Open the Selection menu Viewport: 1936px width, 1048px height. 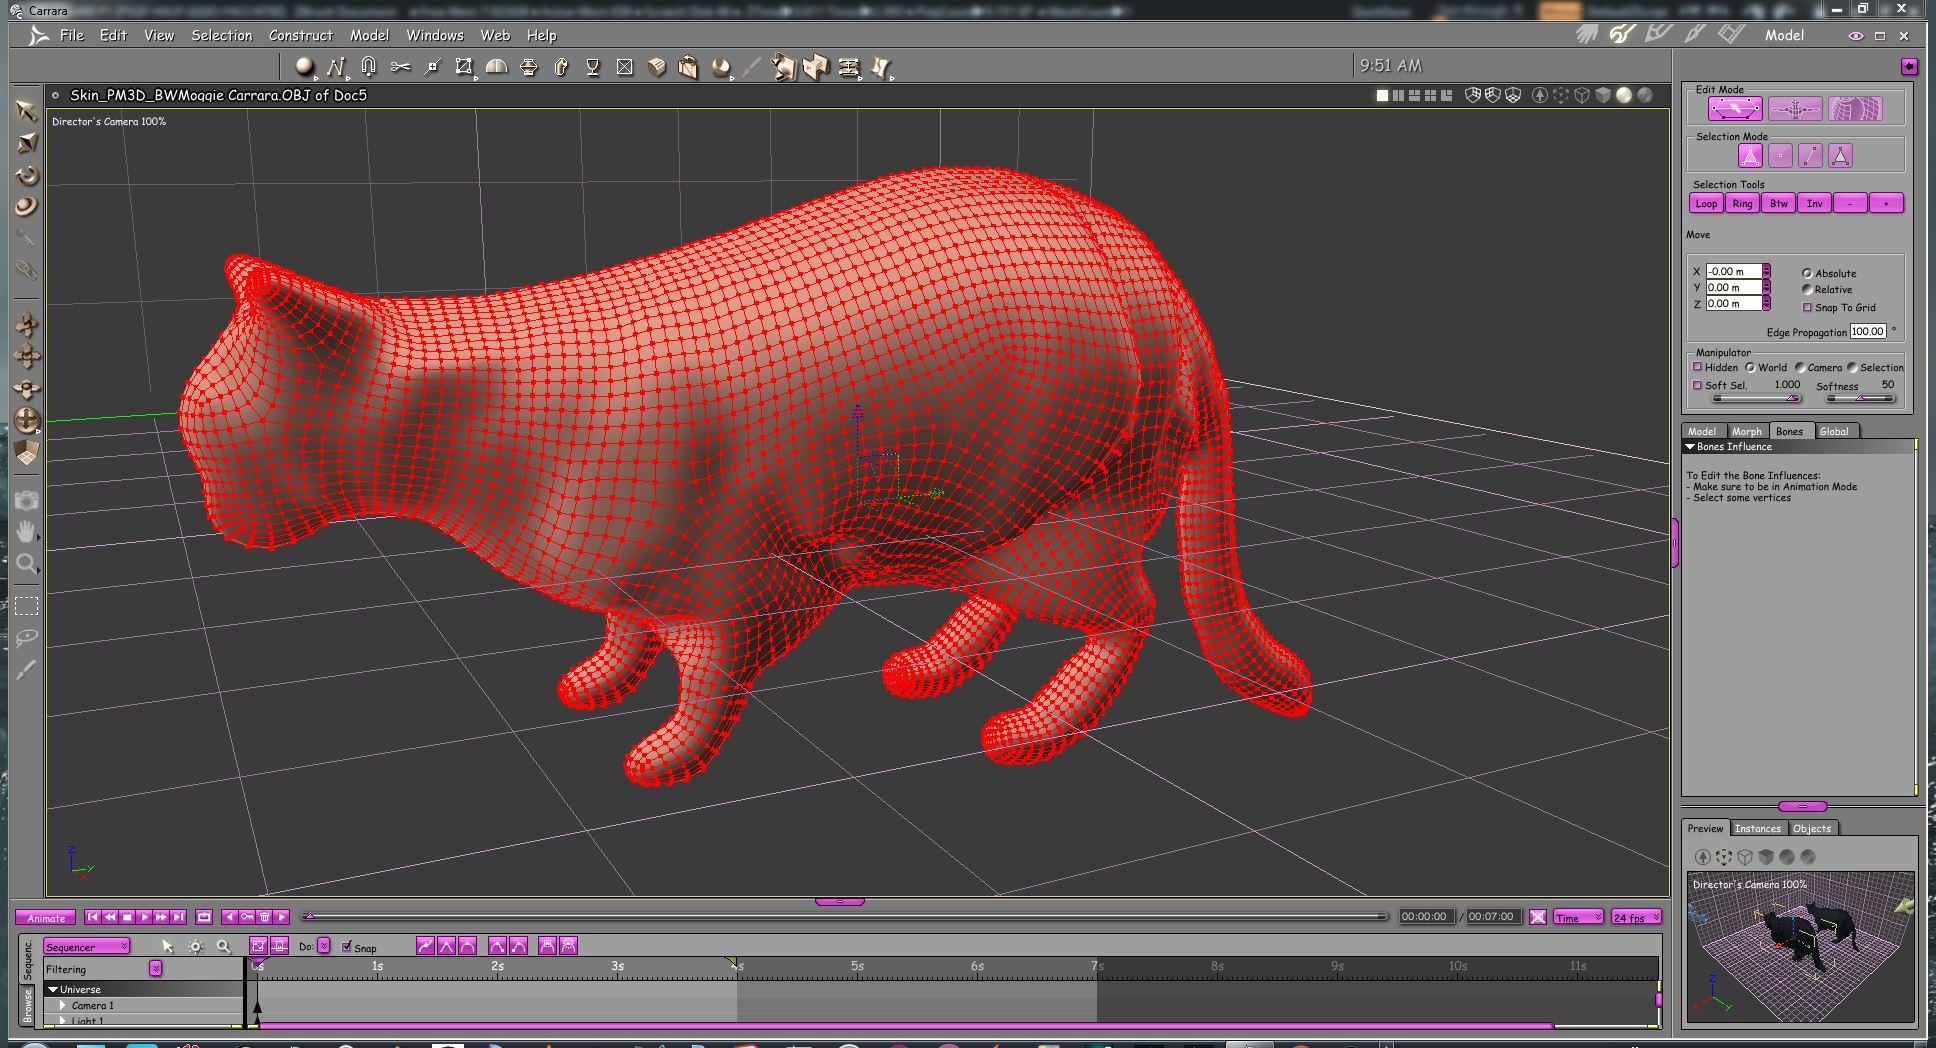tap(222, 35)
